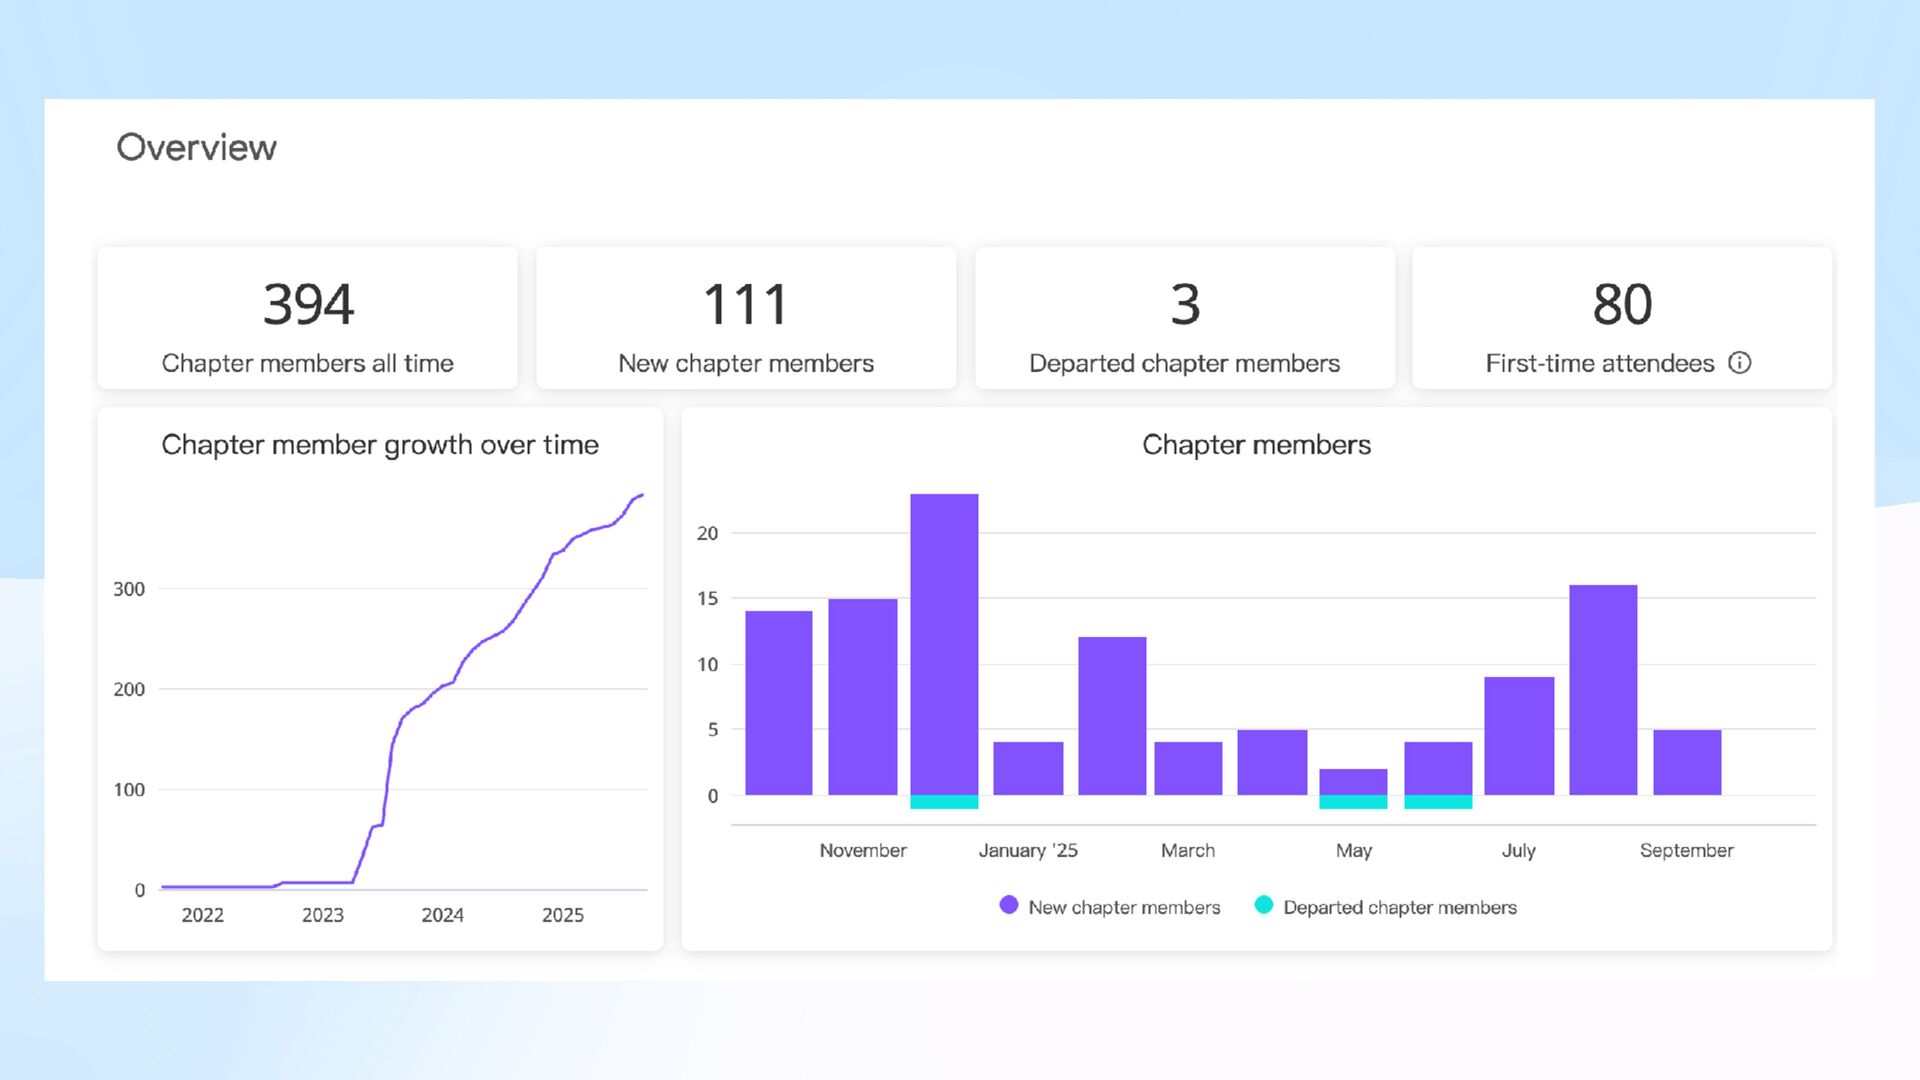
Task: Click the 111 New chapter members card
Action: click(746, 318)
